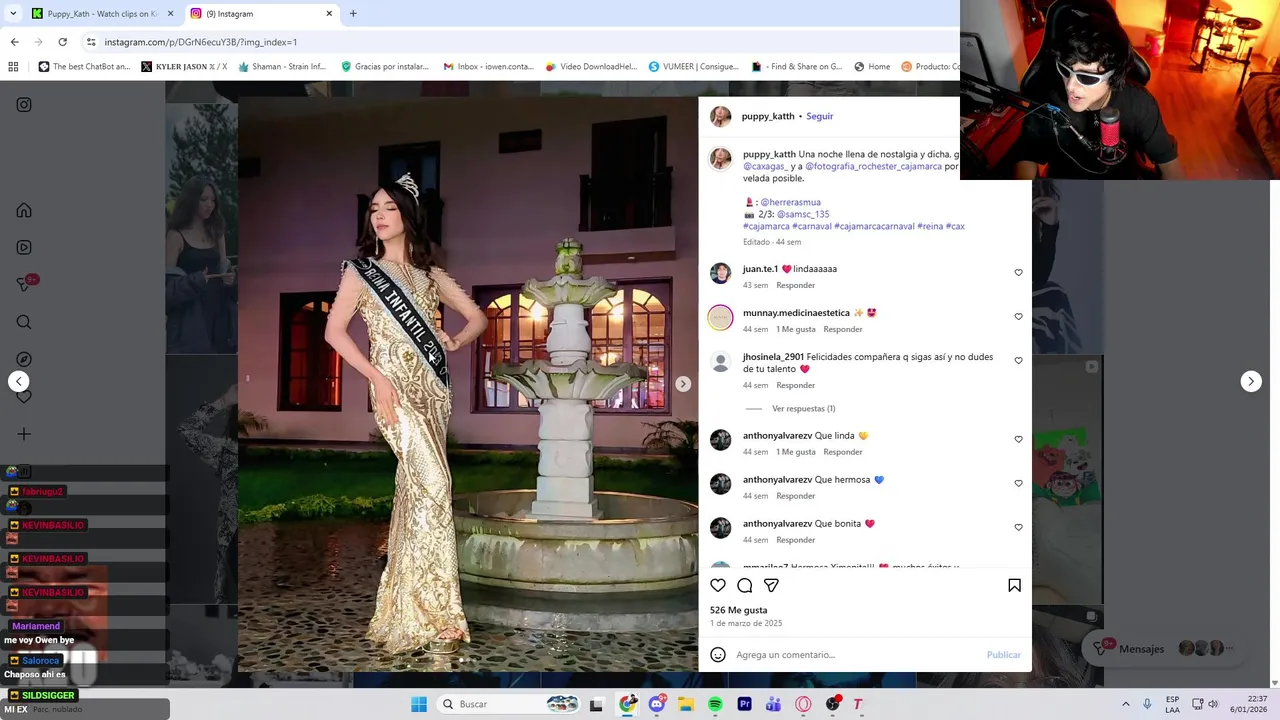This screenshot has width=1280, height=720.
Task: Like the post with the heart icon
Action: [718, 585]
